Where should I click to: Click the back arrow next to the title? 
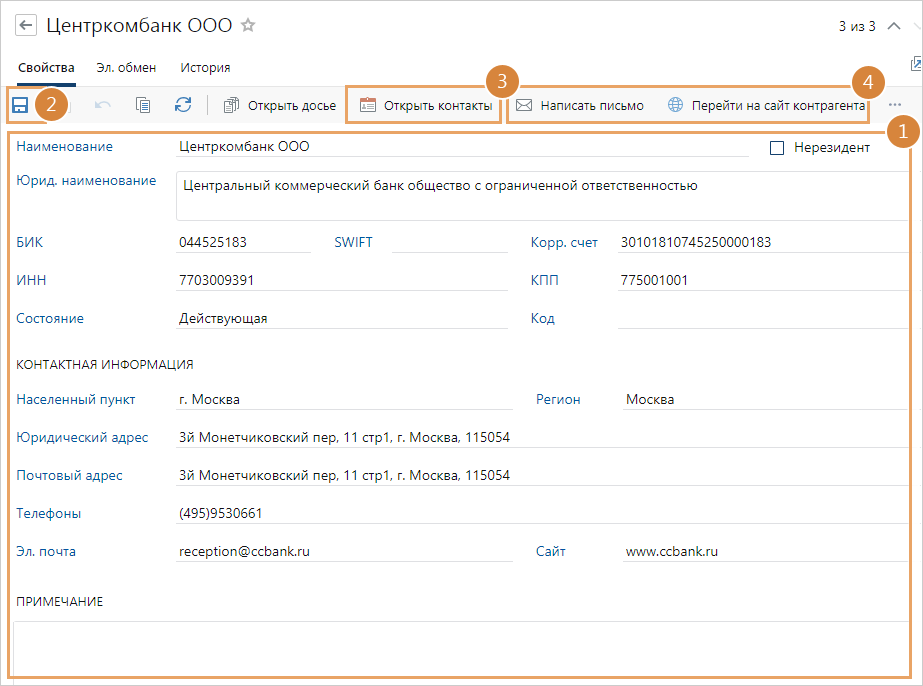click(x=26, y=27)
